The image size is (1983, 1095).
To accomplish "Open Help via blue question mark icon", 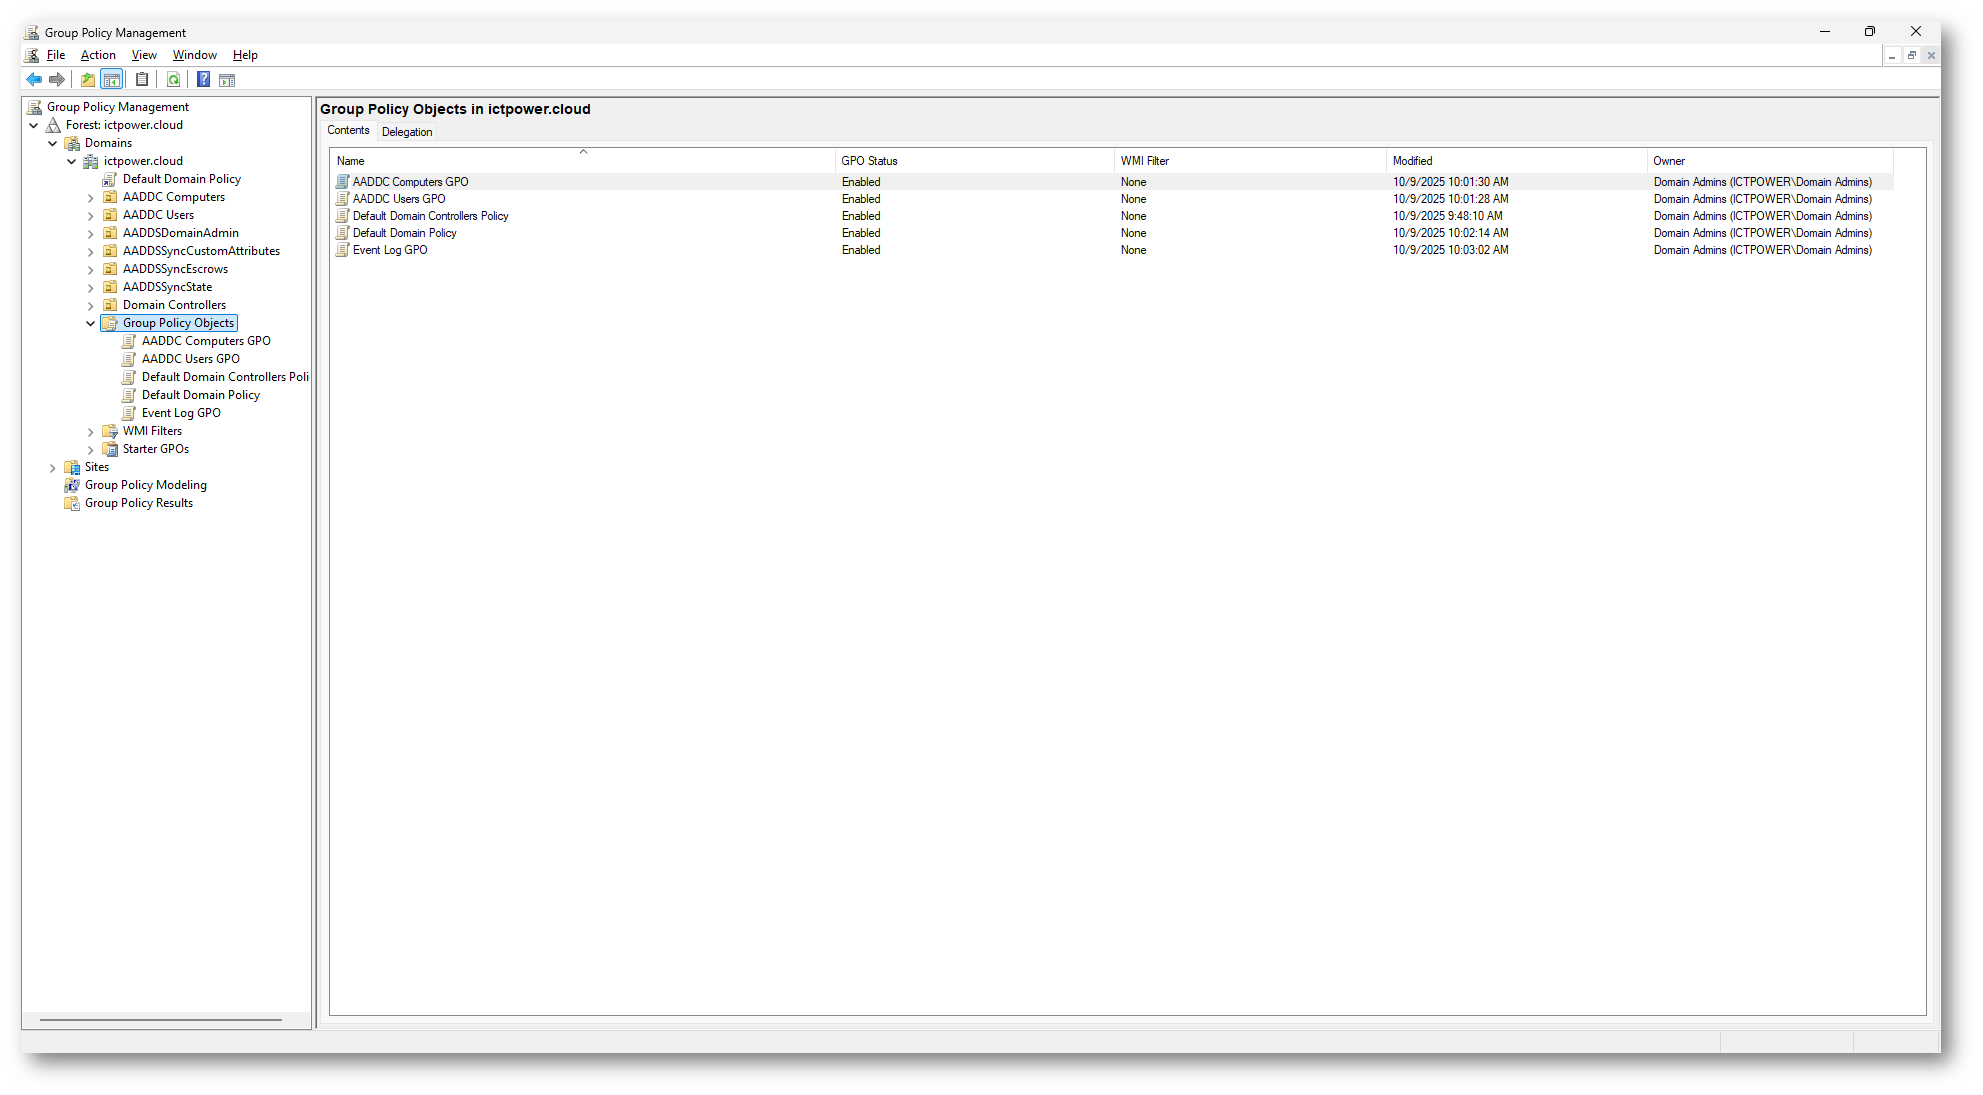I will pyautogui.click(x=203, y=80).
